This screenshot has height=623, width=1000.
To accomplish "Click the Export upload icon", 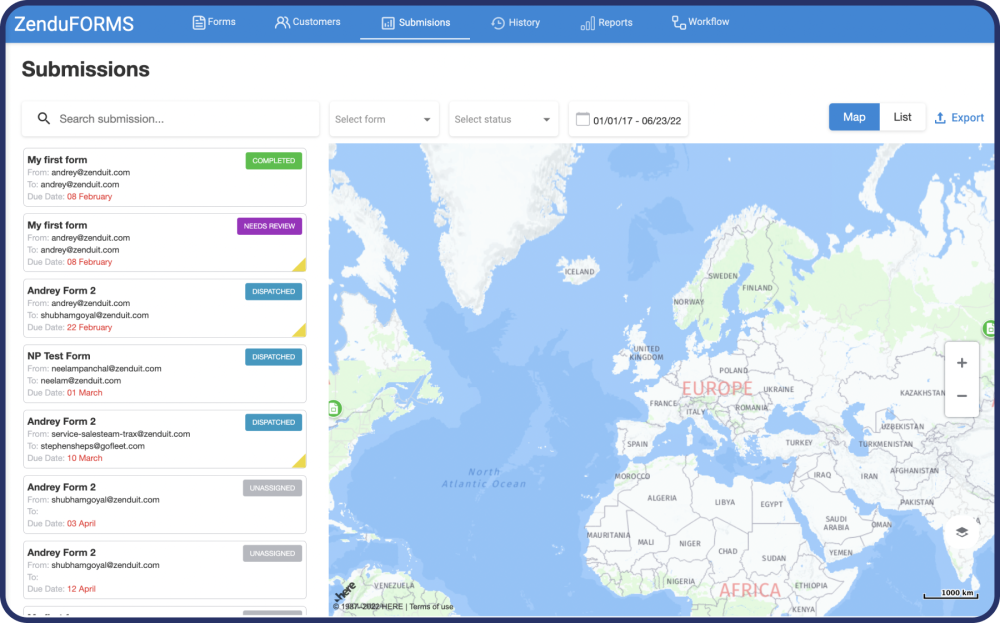I will (940, 118).
